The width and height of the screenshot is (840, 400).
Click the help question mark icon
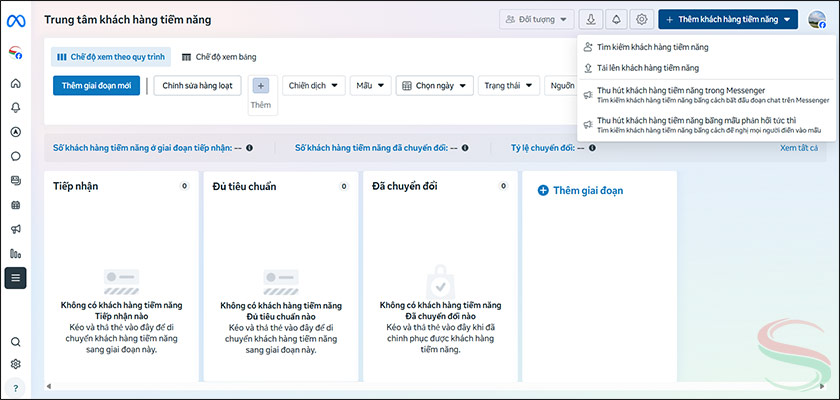tap(15, 387)
